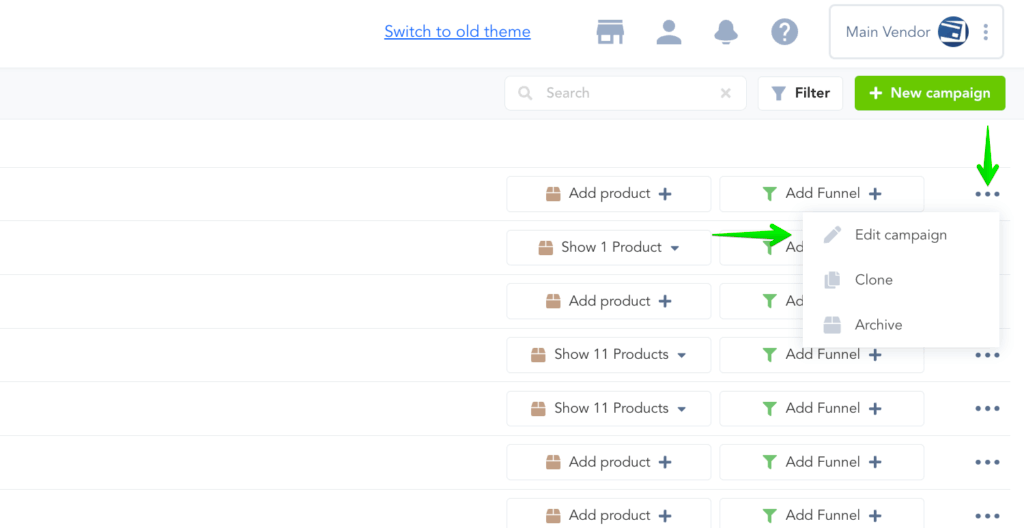
Task: Open three-dots menu on last visible row
Action: pyautogui.click(x=987, y=516)
